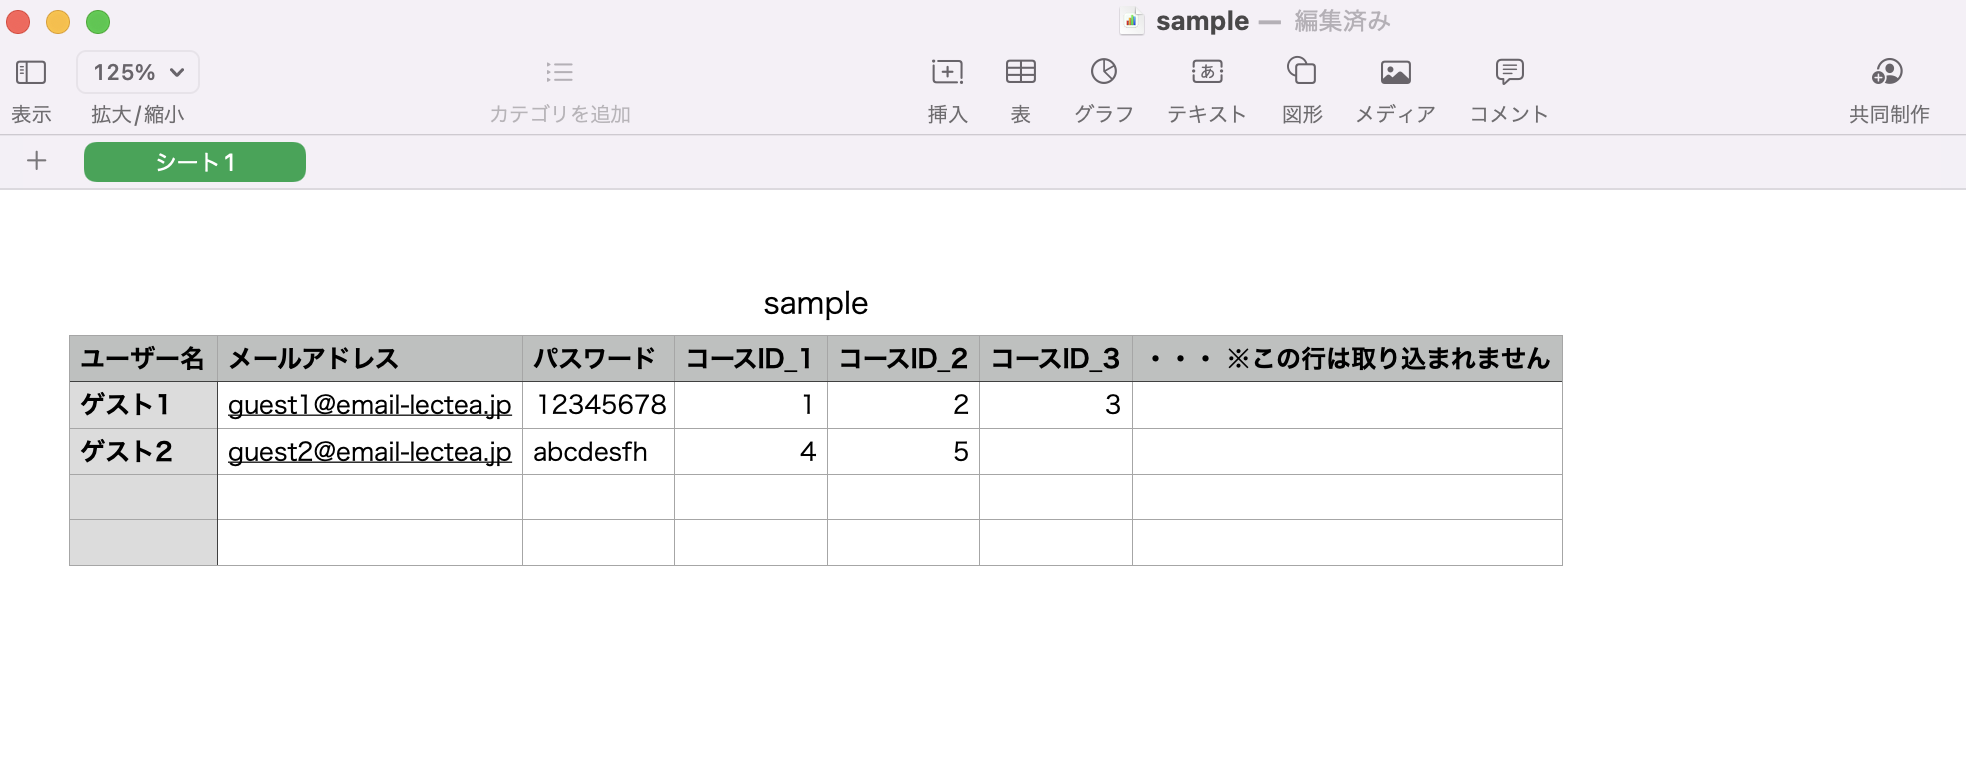Open the chart (グラフ) icon menu
The width and height of the screenshot is (1966, 764).
coord(1104,72)
